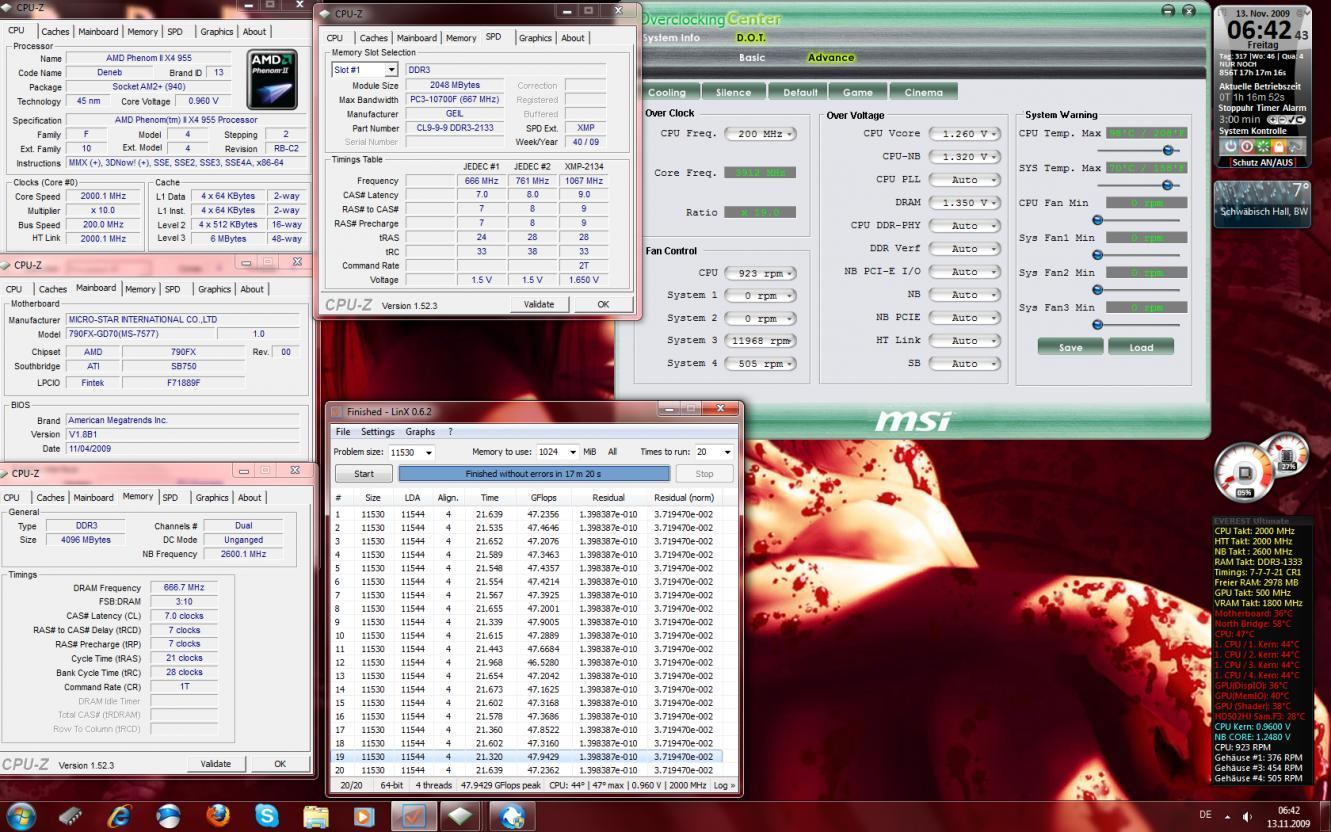The height and width of the screenshot is (832, 1331).
Task: Click the memory chip icon in taskbar
Action: coord(70,816)
